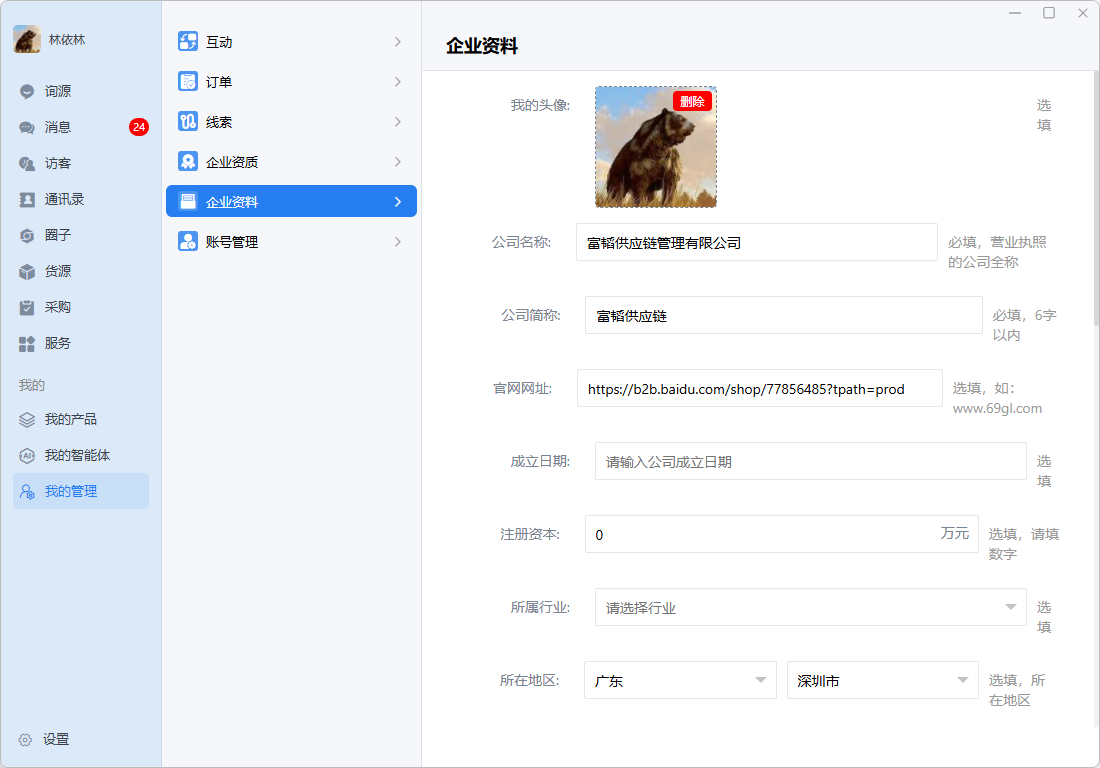This screenshot has height=768, width=1100.
Task: Click the 通讯录 contacts icon
Action: (x=27, y=199)
